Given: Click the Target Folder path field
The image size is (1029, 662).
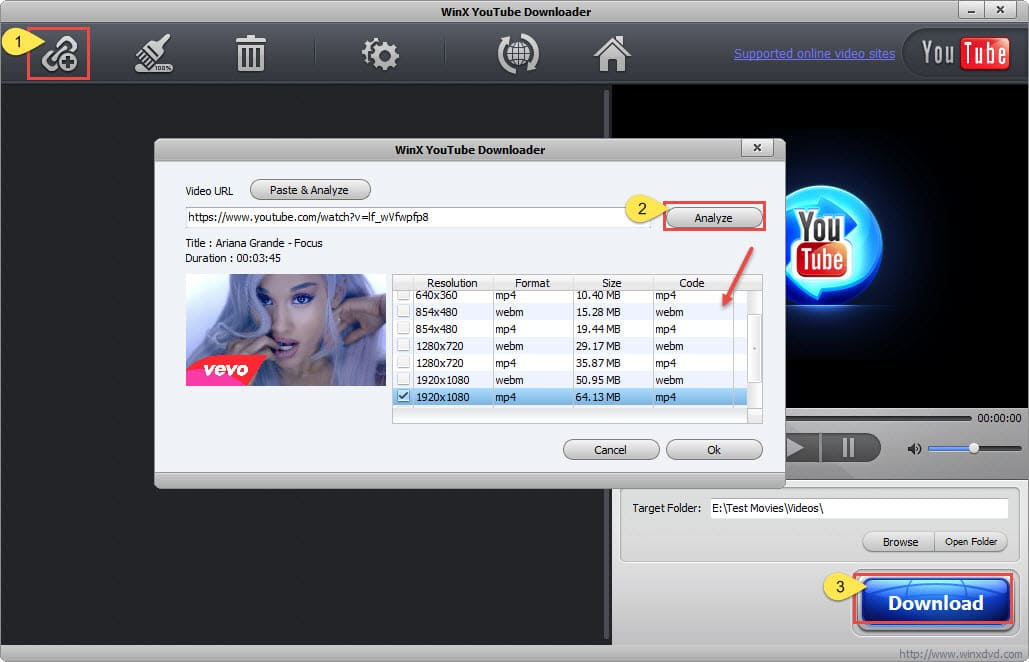Looking at the screenshot, I should point(859,508).
